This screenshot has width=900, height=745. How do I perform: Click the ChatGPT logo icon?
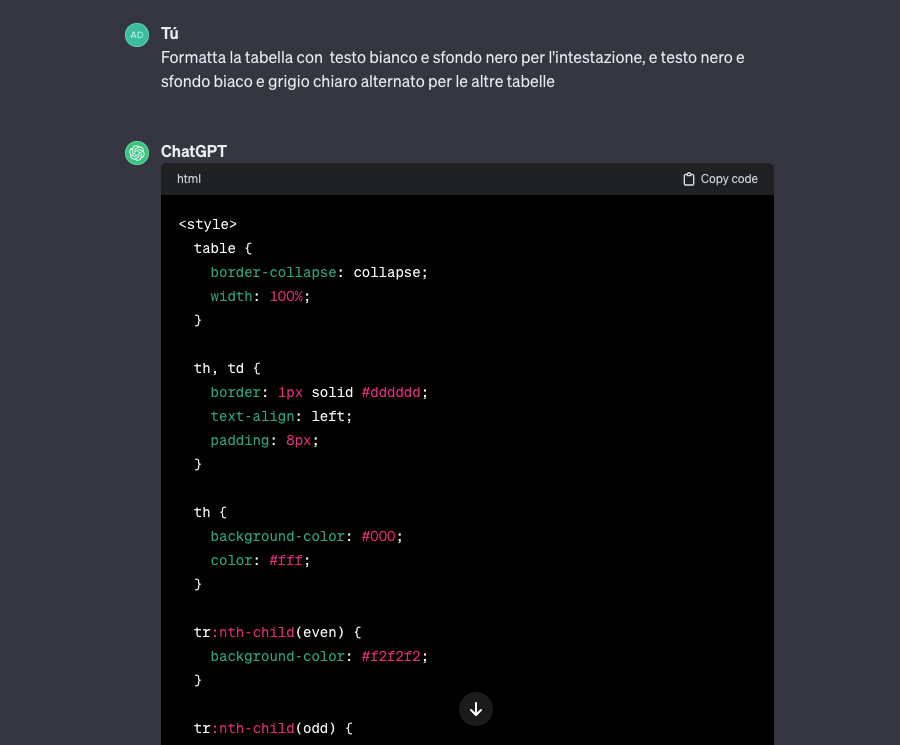tap(136, 153)
